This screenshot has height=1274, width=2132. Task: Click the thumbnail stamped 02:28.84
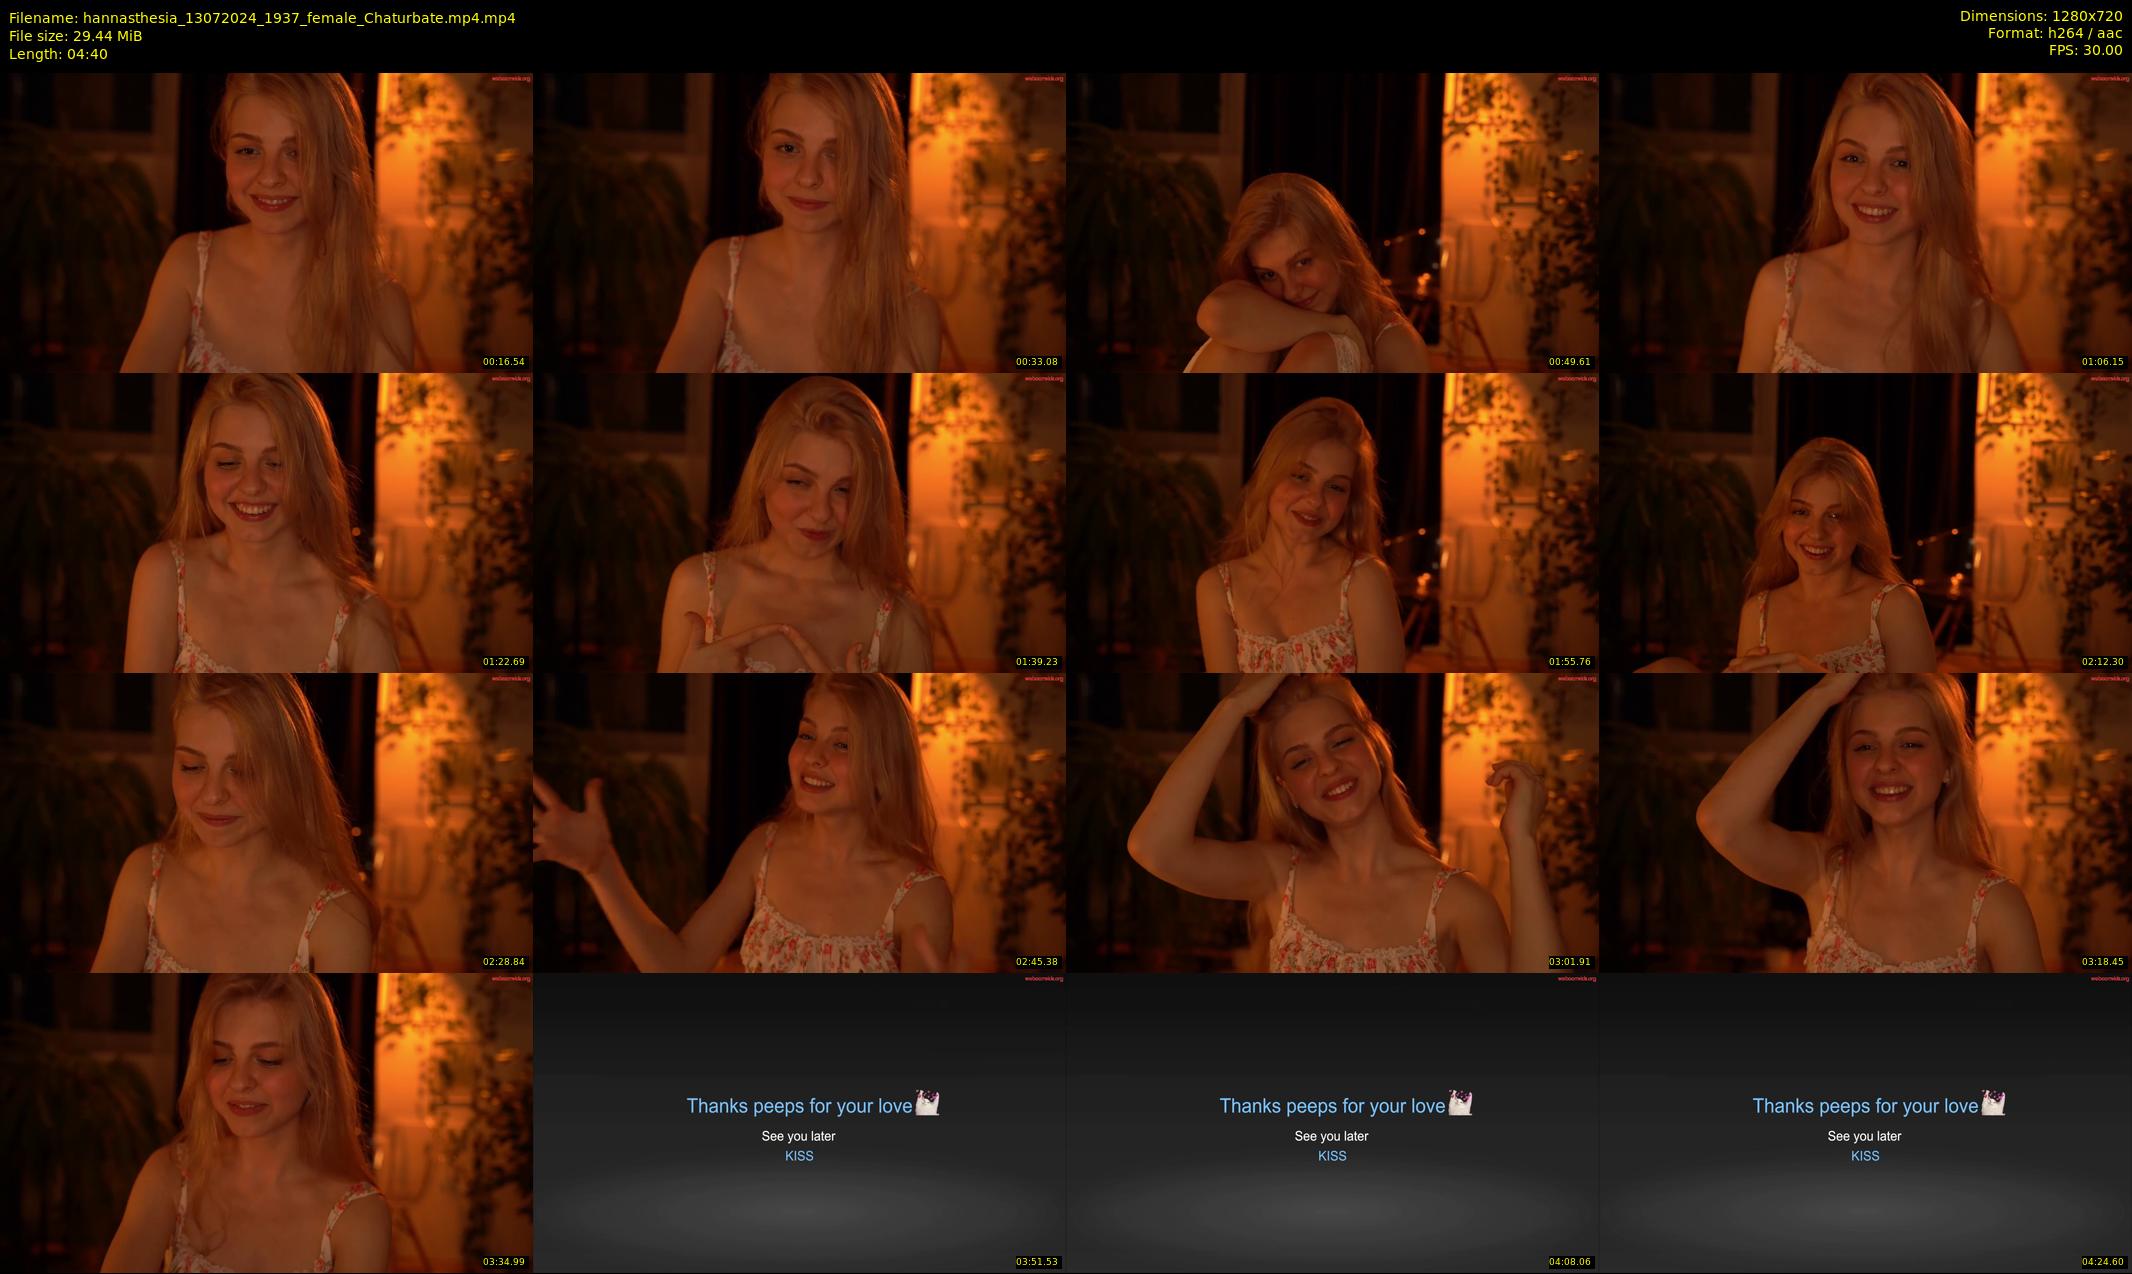coord(266,822)
